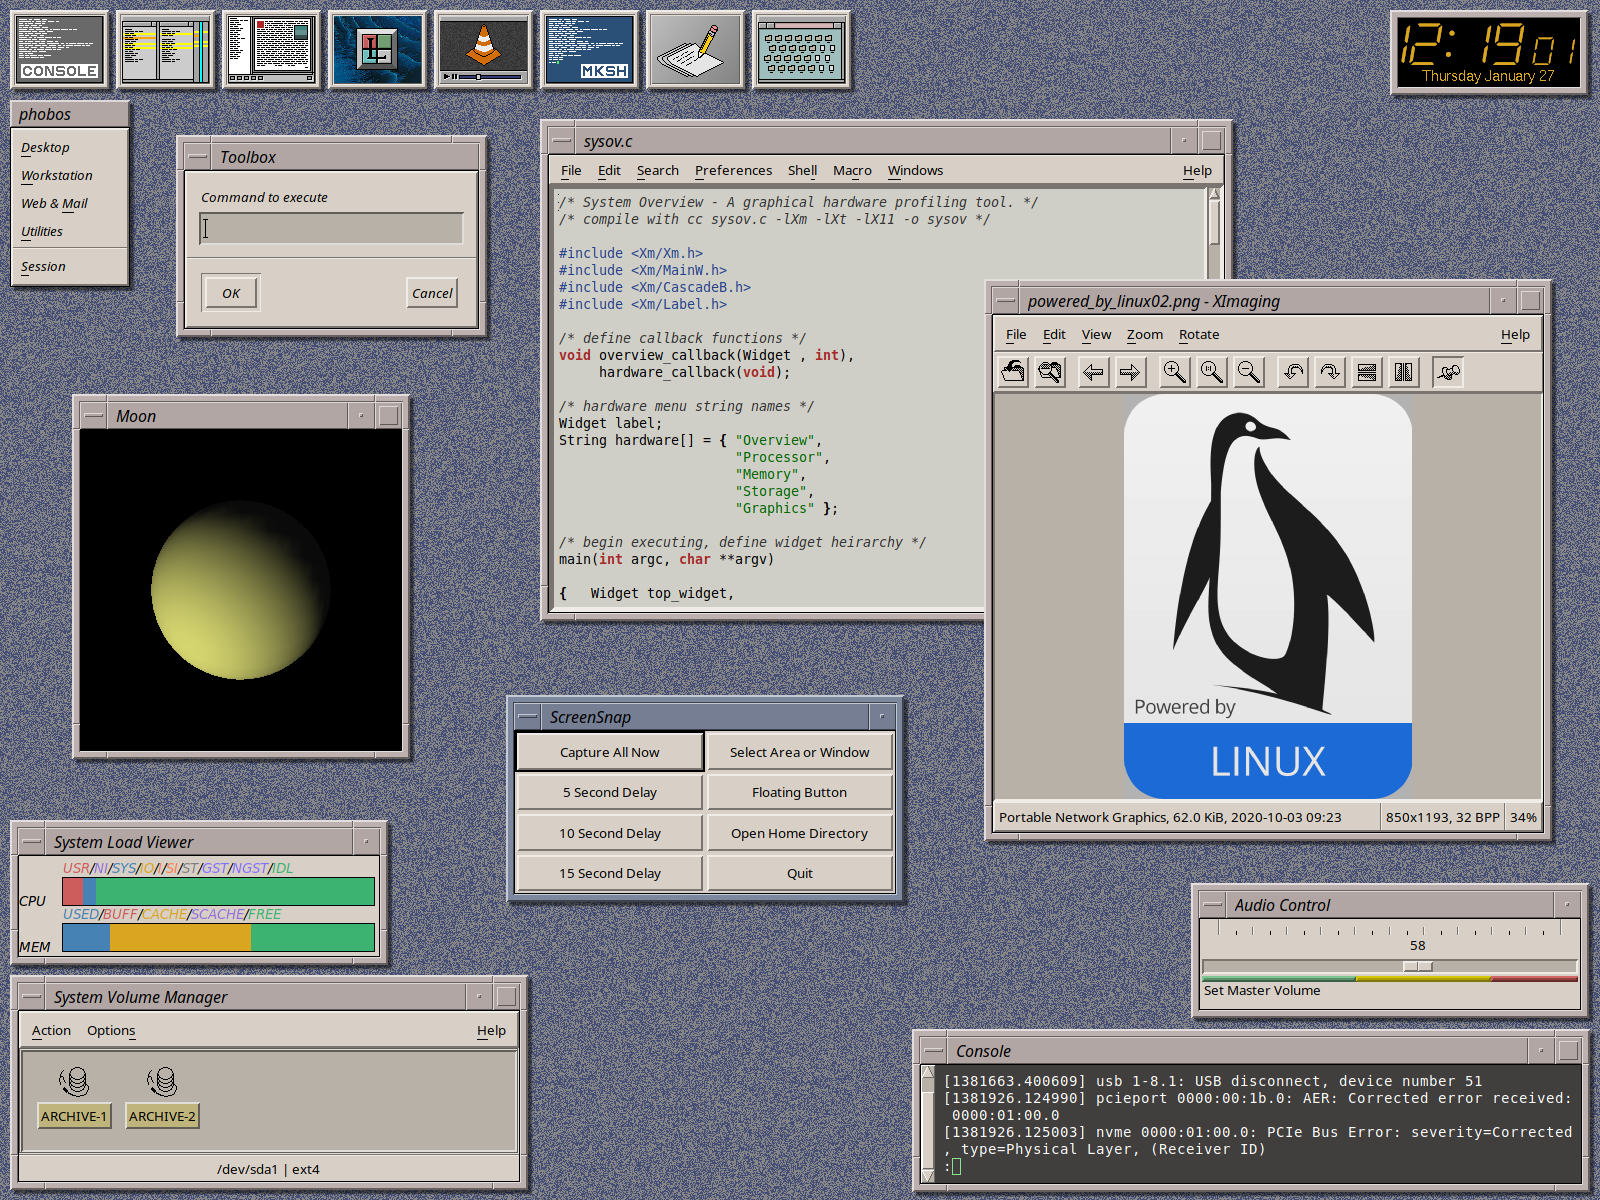
Task: Flip image vertically in XImaging toolbar
Action: pyautogui.click(x=1367, y=372)
